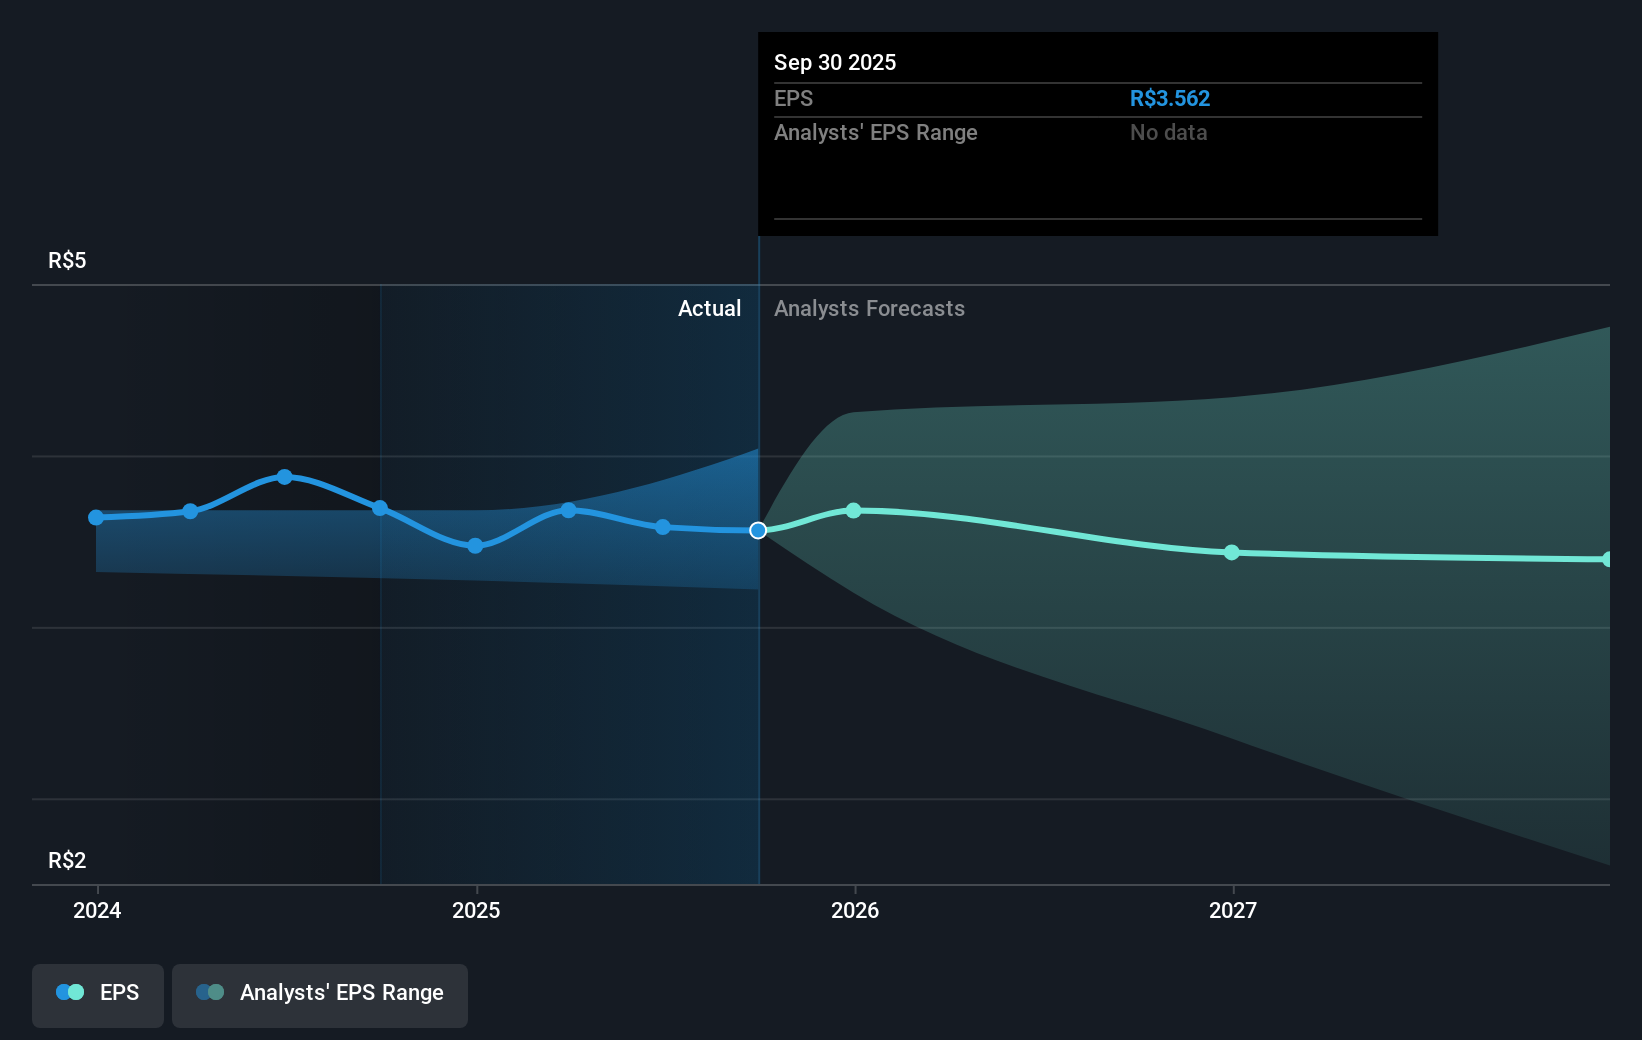Click the EPS value R$3.562 in tooltip

coord(1170,98)
